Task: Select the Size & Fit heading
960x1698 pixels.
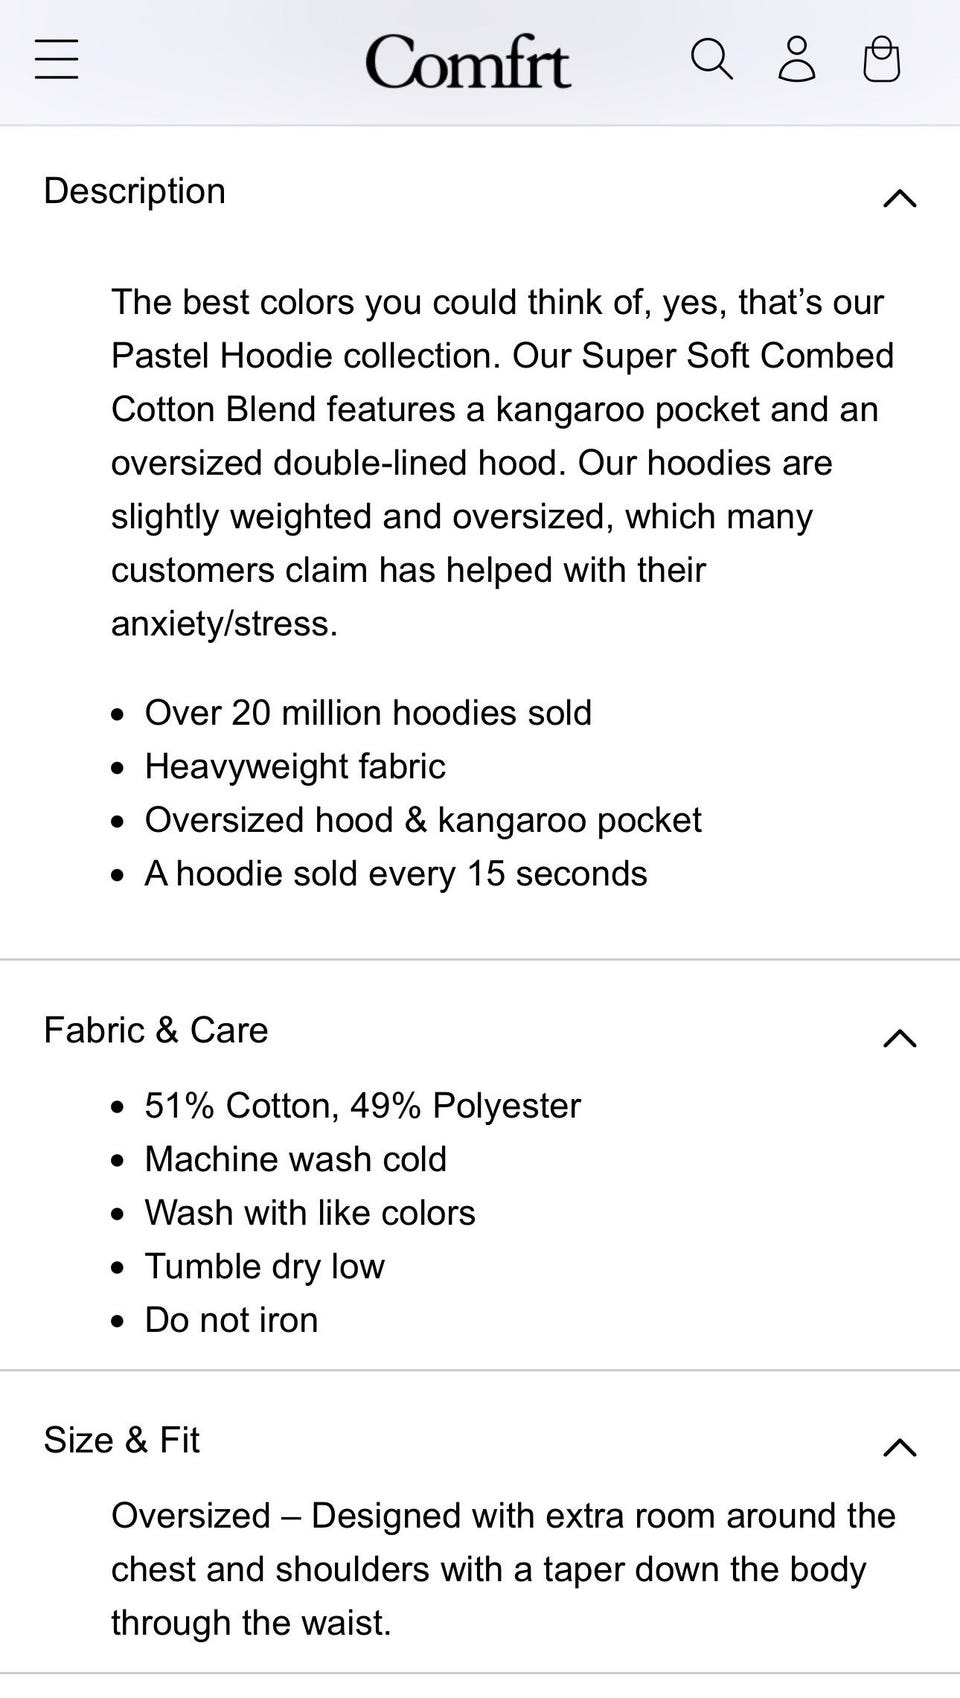Action: pyautogui.click(x=122, y=1440)
